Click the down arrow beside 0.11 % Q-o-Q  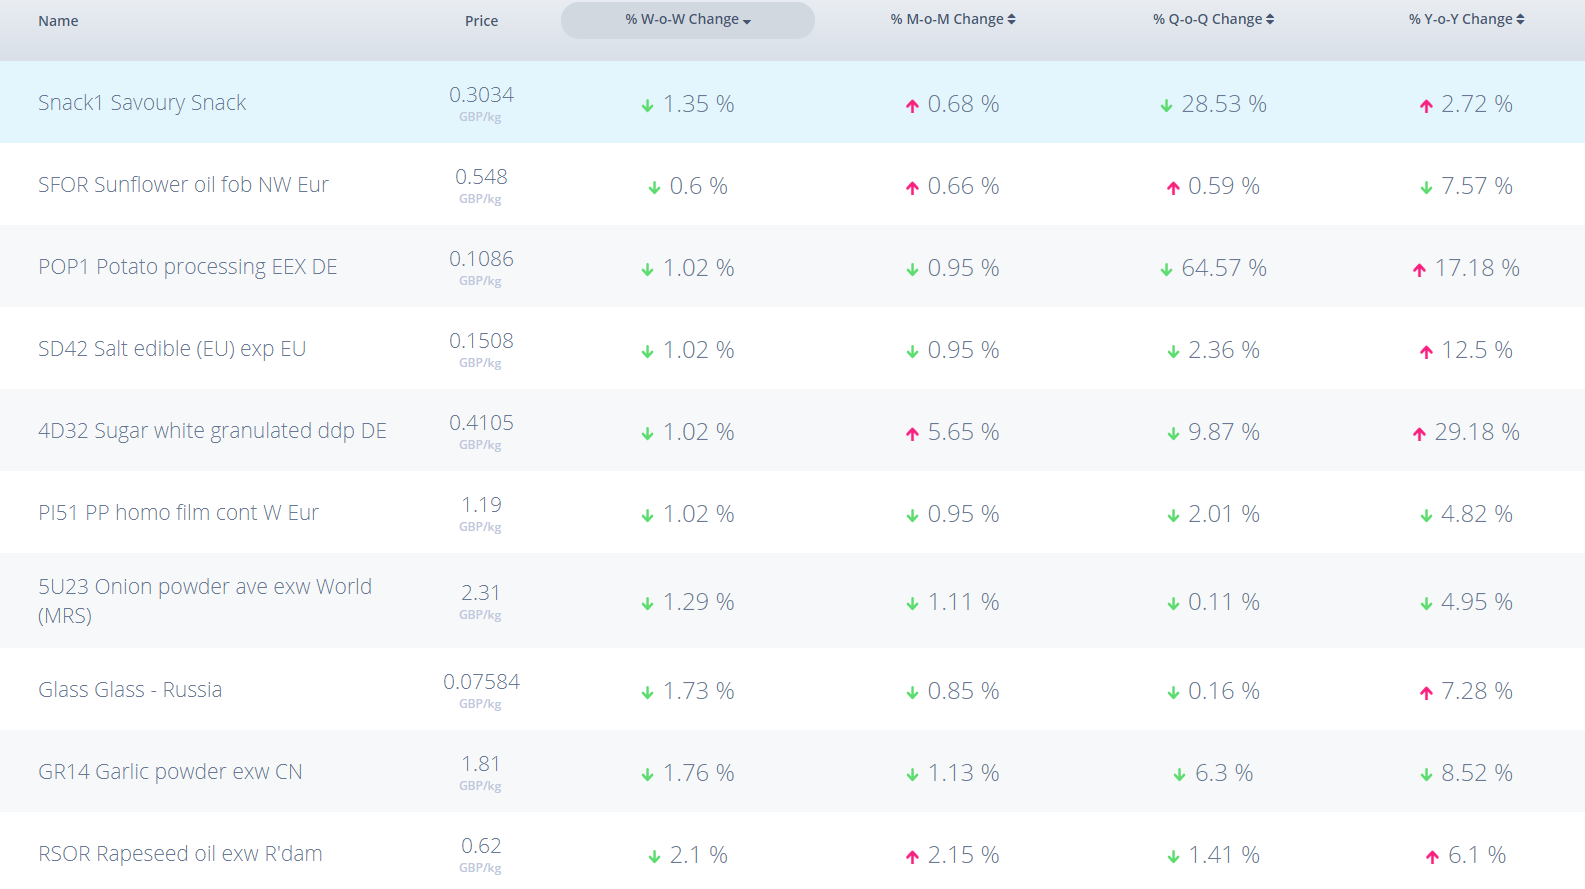click(1173, 604)
